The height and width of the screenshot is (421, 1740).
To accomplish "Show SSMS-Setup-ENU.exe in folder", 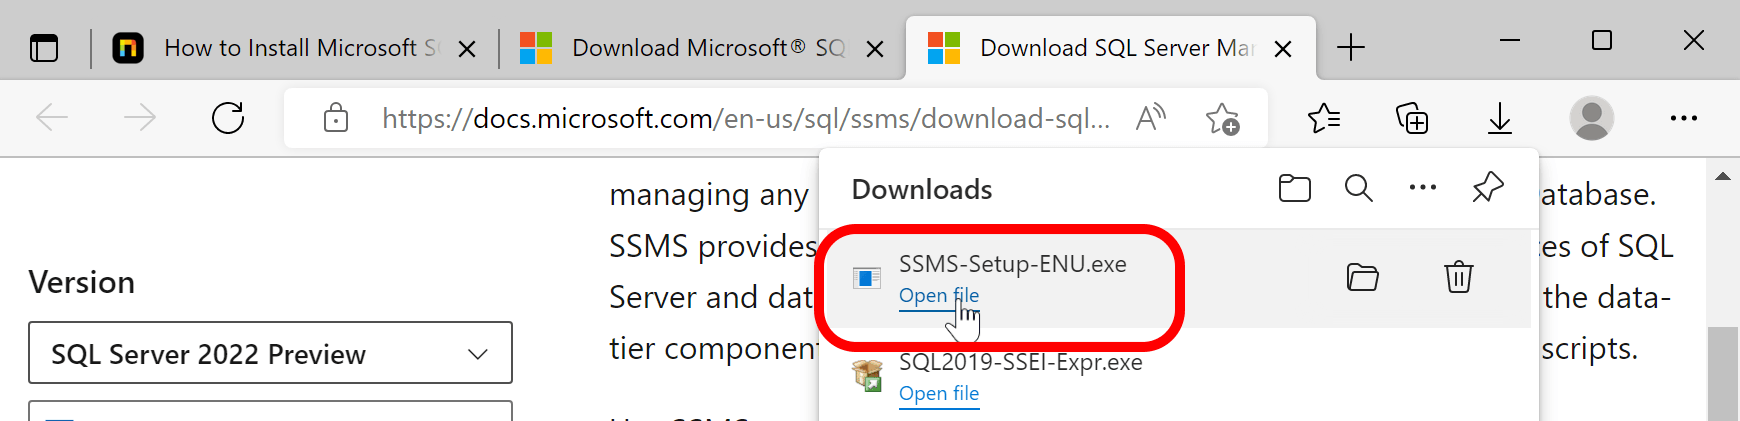I will (x=1362, y=277).
